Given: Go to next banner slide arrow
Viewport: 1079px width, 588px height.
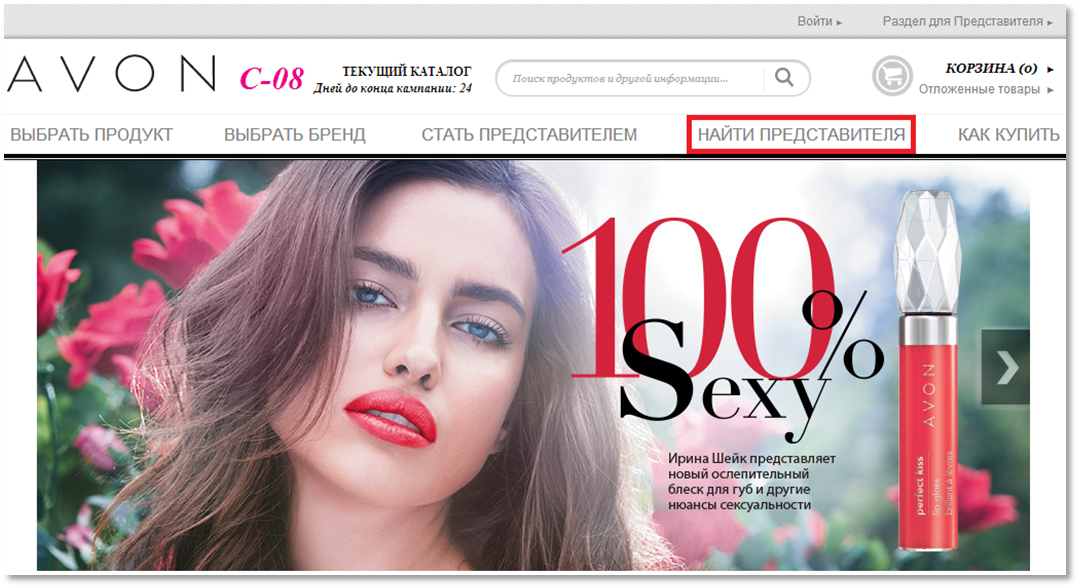Looking at the screenshot, I should click(x=1006, y=367).
